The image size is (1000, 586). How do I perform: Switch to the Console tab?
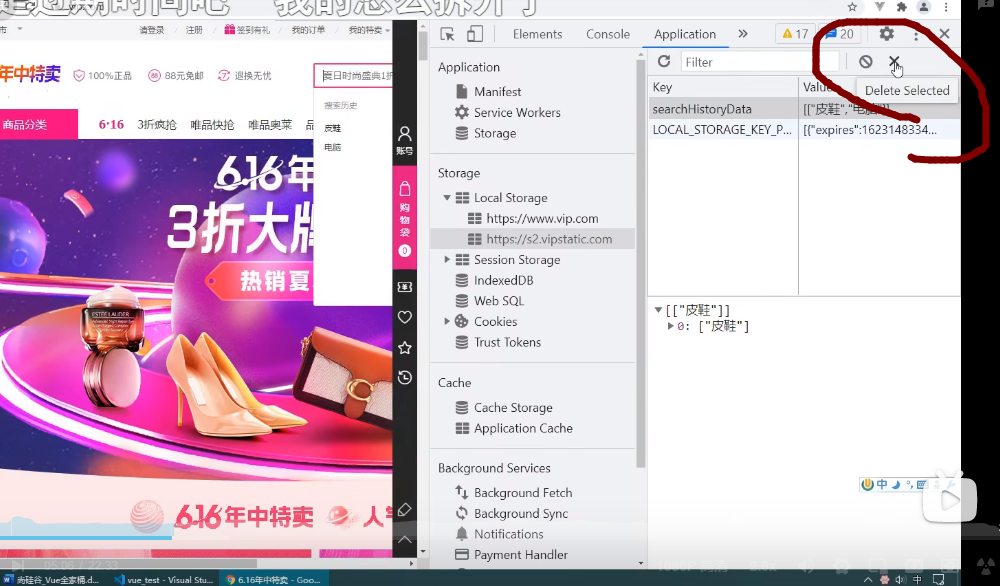608,34
